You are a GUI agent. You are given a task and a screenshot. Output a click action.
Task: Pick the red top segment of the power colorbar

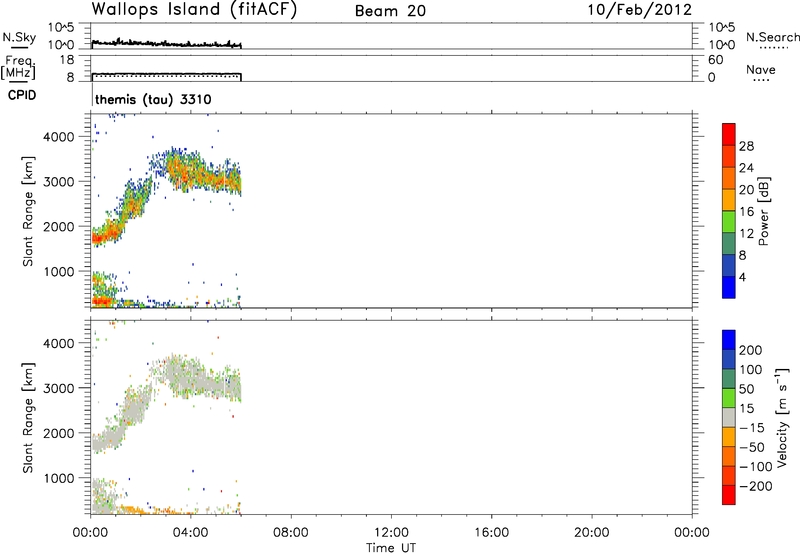[729, 134]
